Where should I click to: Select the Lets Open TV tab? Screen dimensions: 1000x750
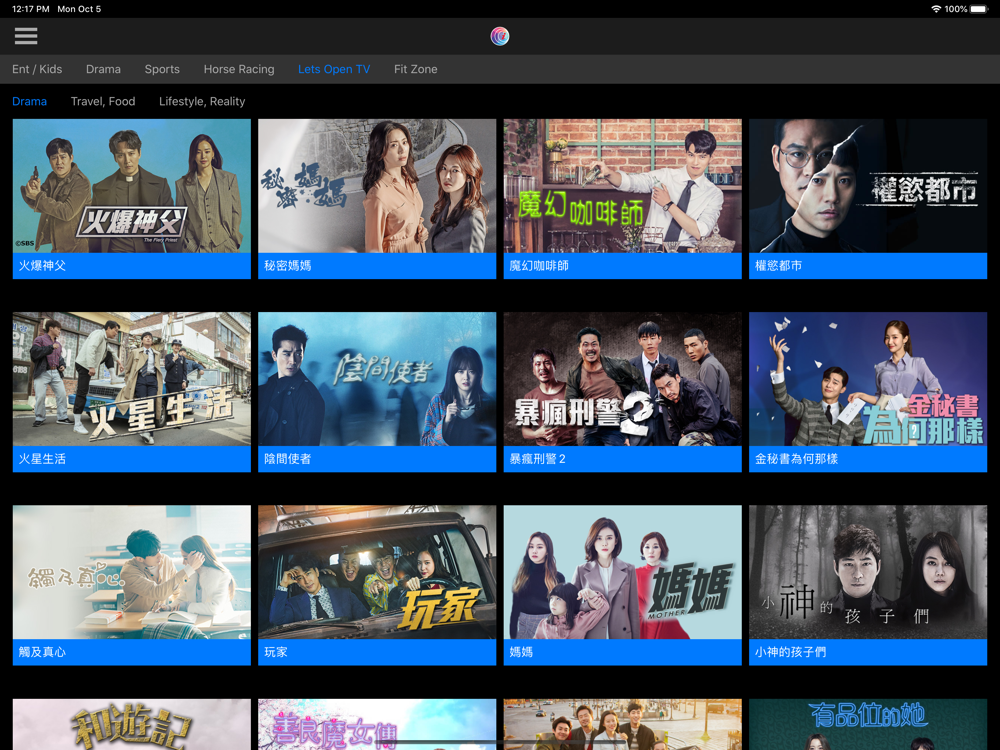334,69
